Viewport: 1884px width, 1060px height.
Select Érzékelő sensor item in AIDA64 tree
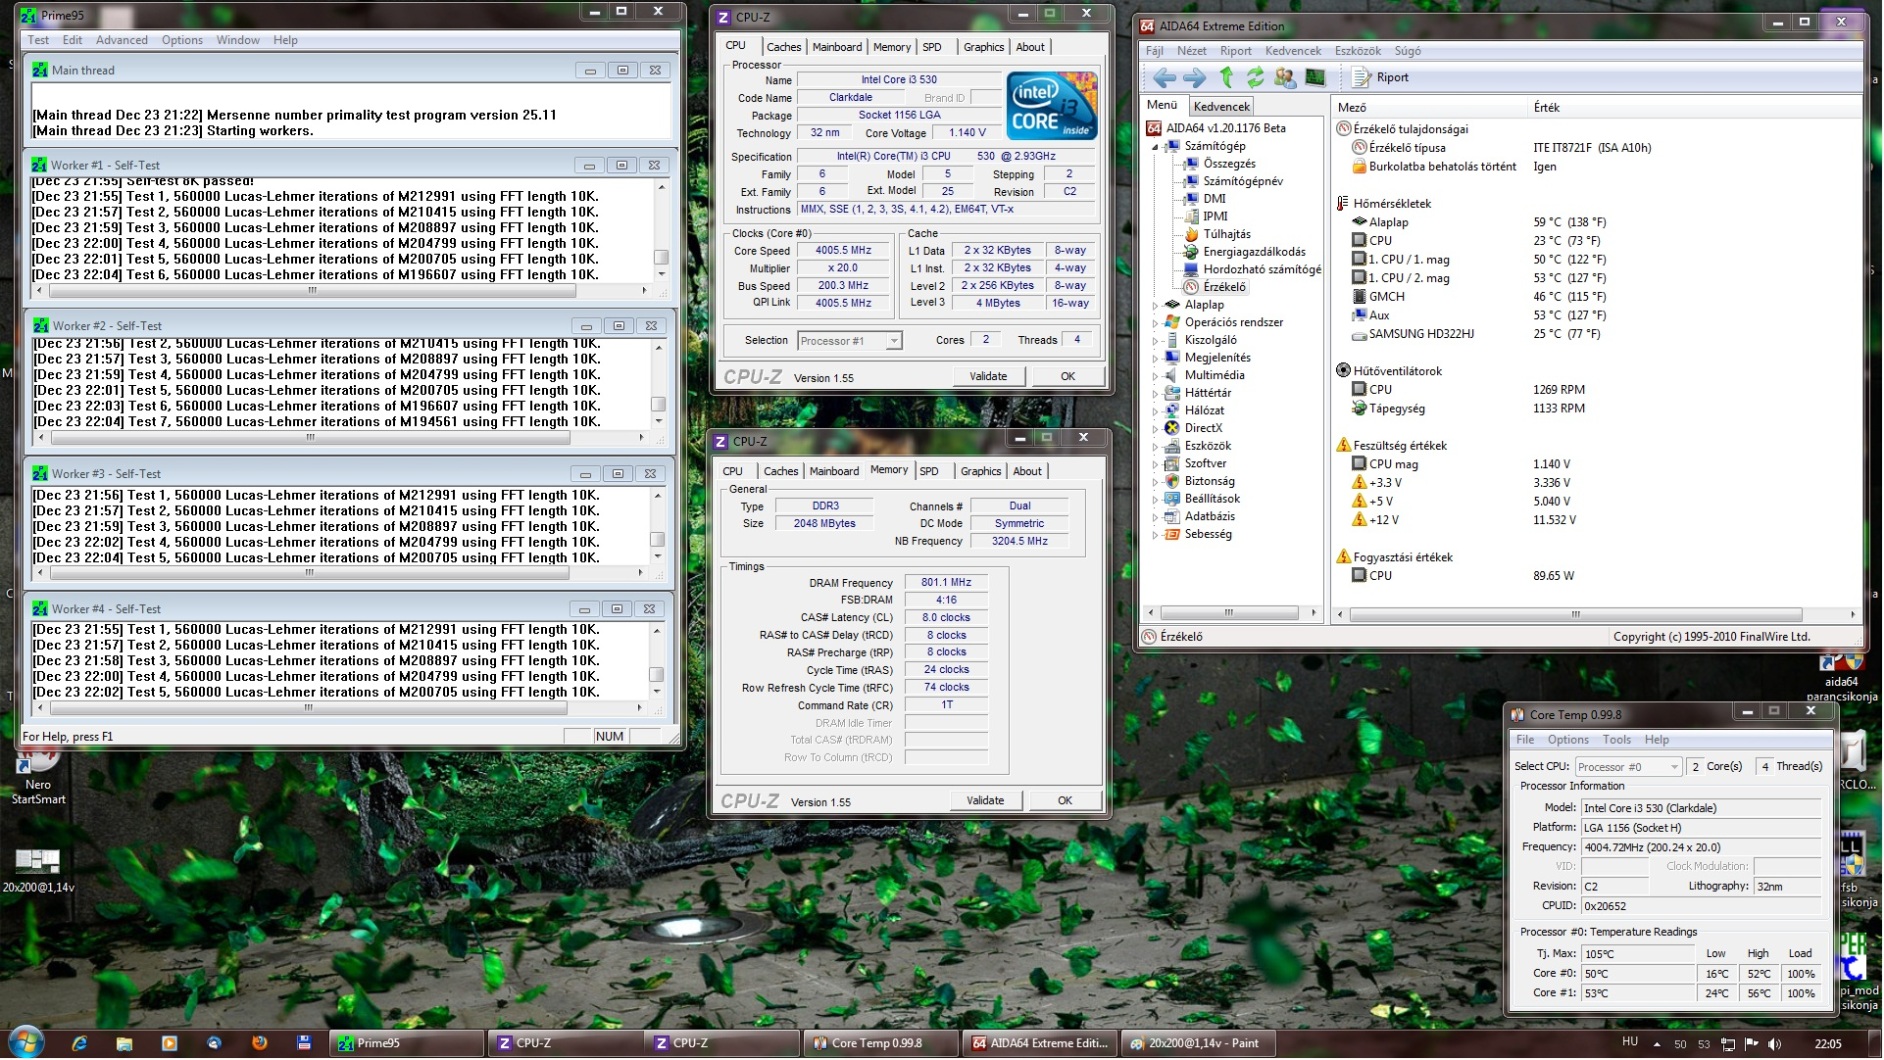[1224, 287]
